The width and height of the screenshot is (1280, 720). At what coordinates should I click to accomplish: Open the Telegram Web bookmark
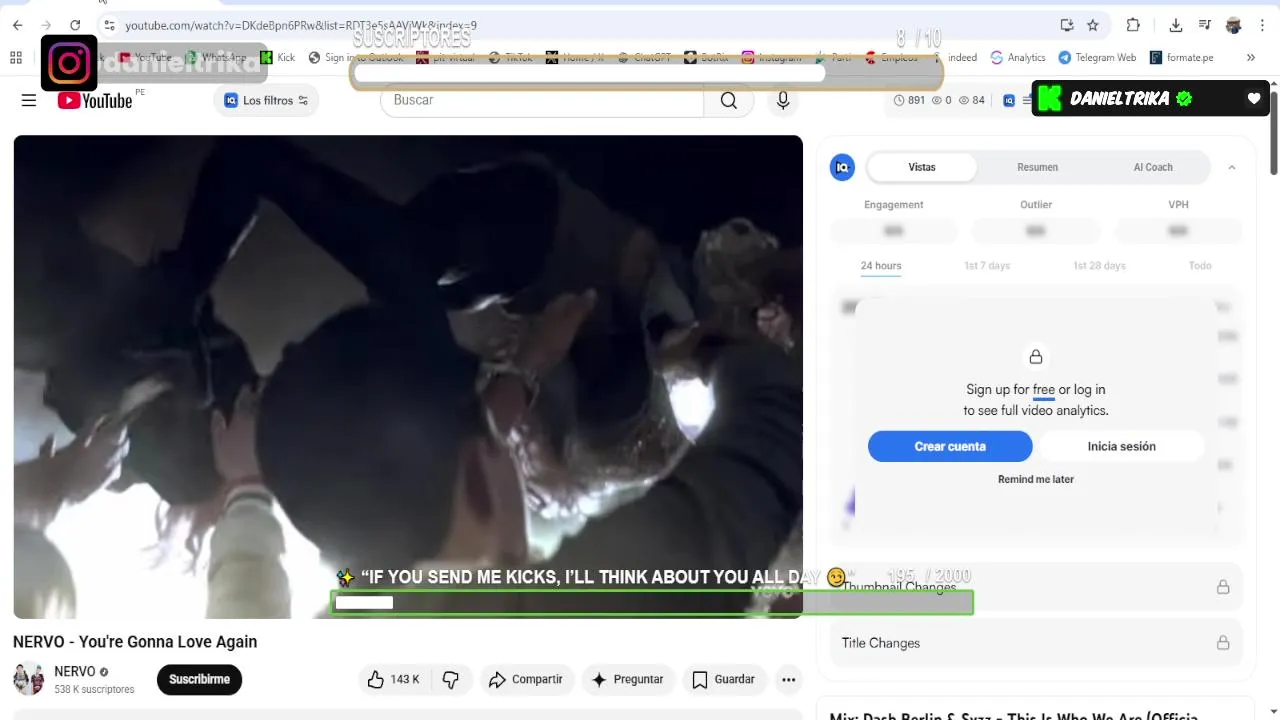pyautogui.click(x=1097, y=57)
